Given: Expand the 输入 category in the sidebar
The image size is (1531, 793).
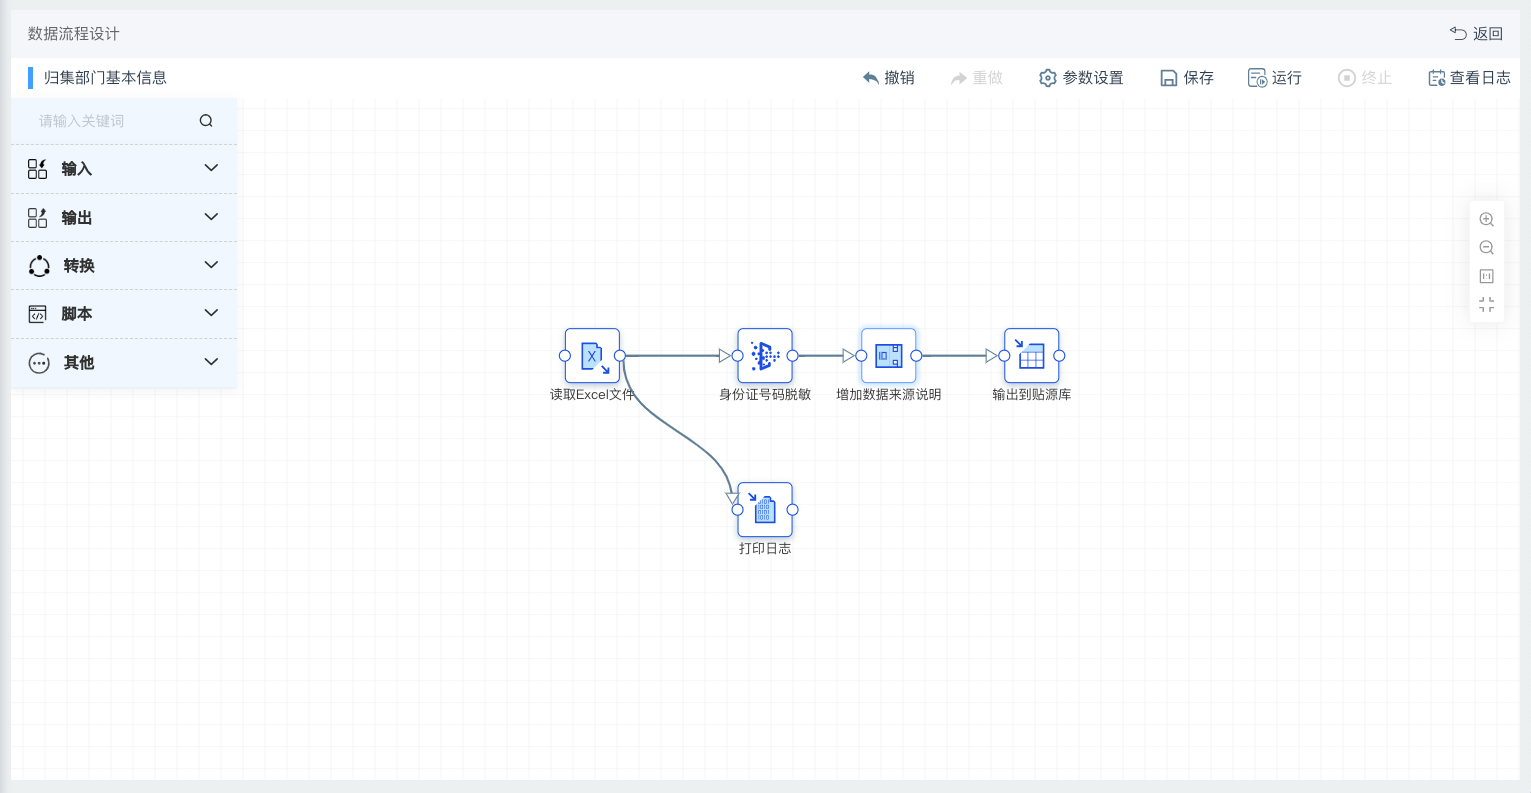Looking at the screenshot, I should tap(123, 168).
